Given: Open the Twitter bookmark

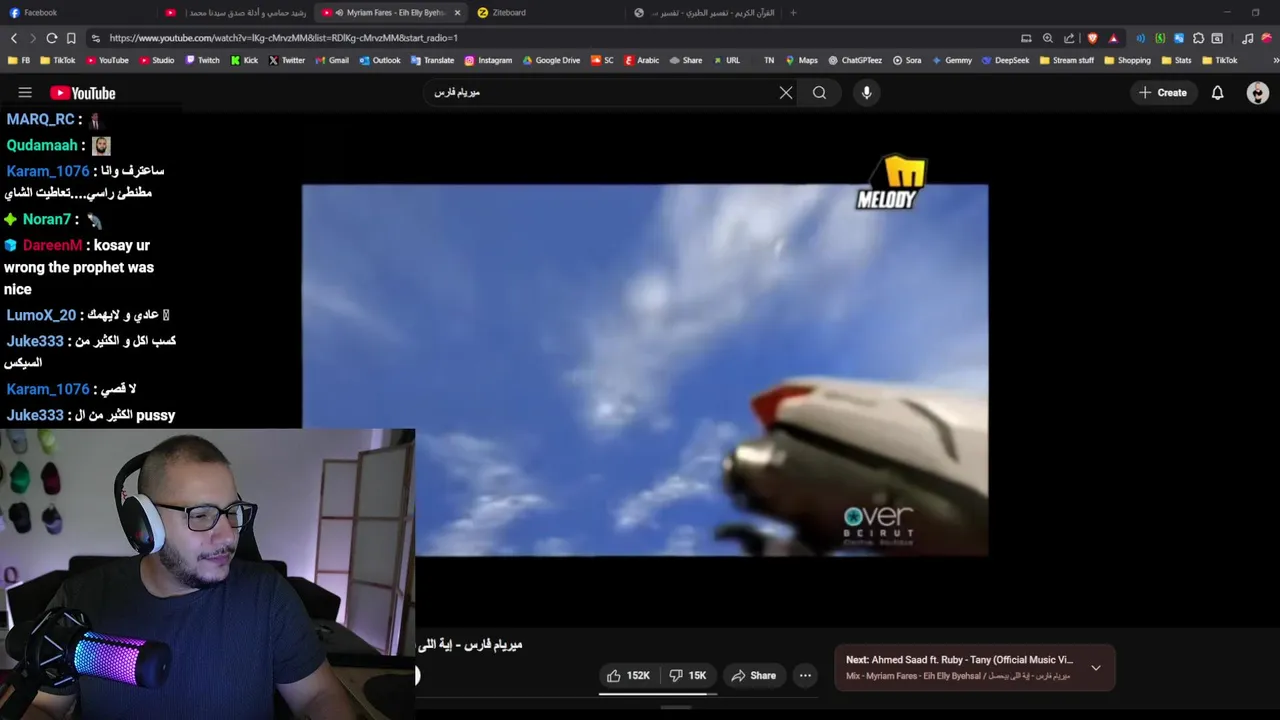Looking at the screenshot, I should [286, 60].
